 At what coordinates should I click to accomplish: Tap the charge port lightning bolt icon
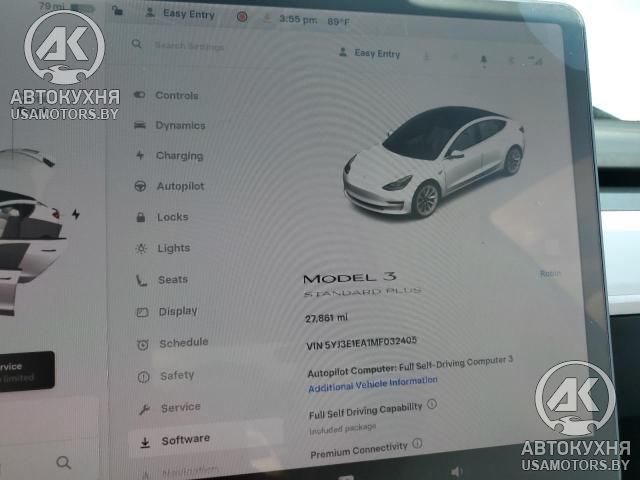pyautogui.click(x=76, y=214)
